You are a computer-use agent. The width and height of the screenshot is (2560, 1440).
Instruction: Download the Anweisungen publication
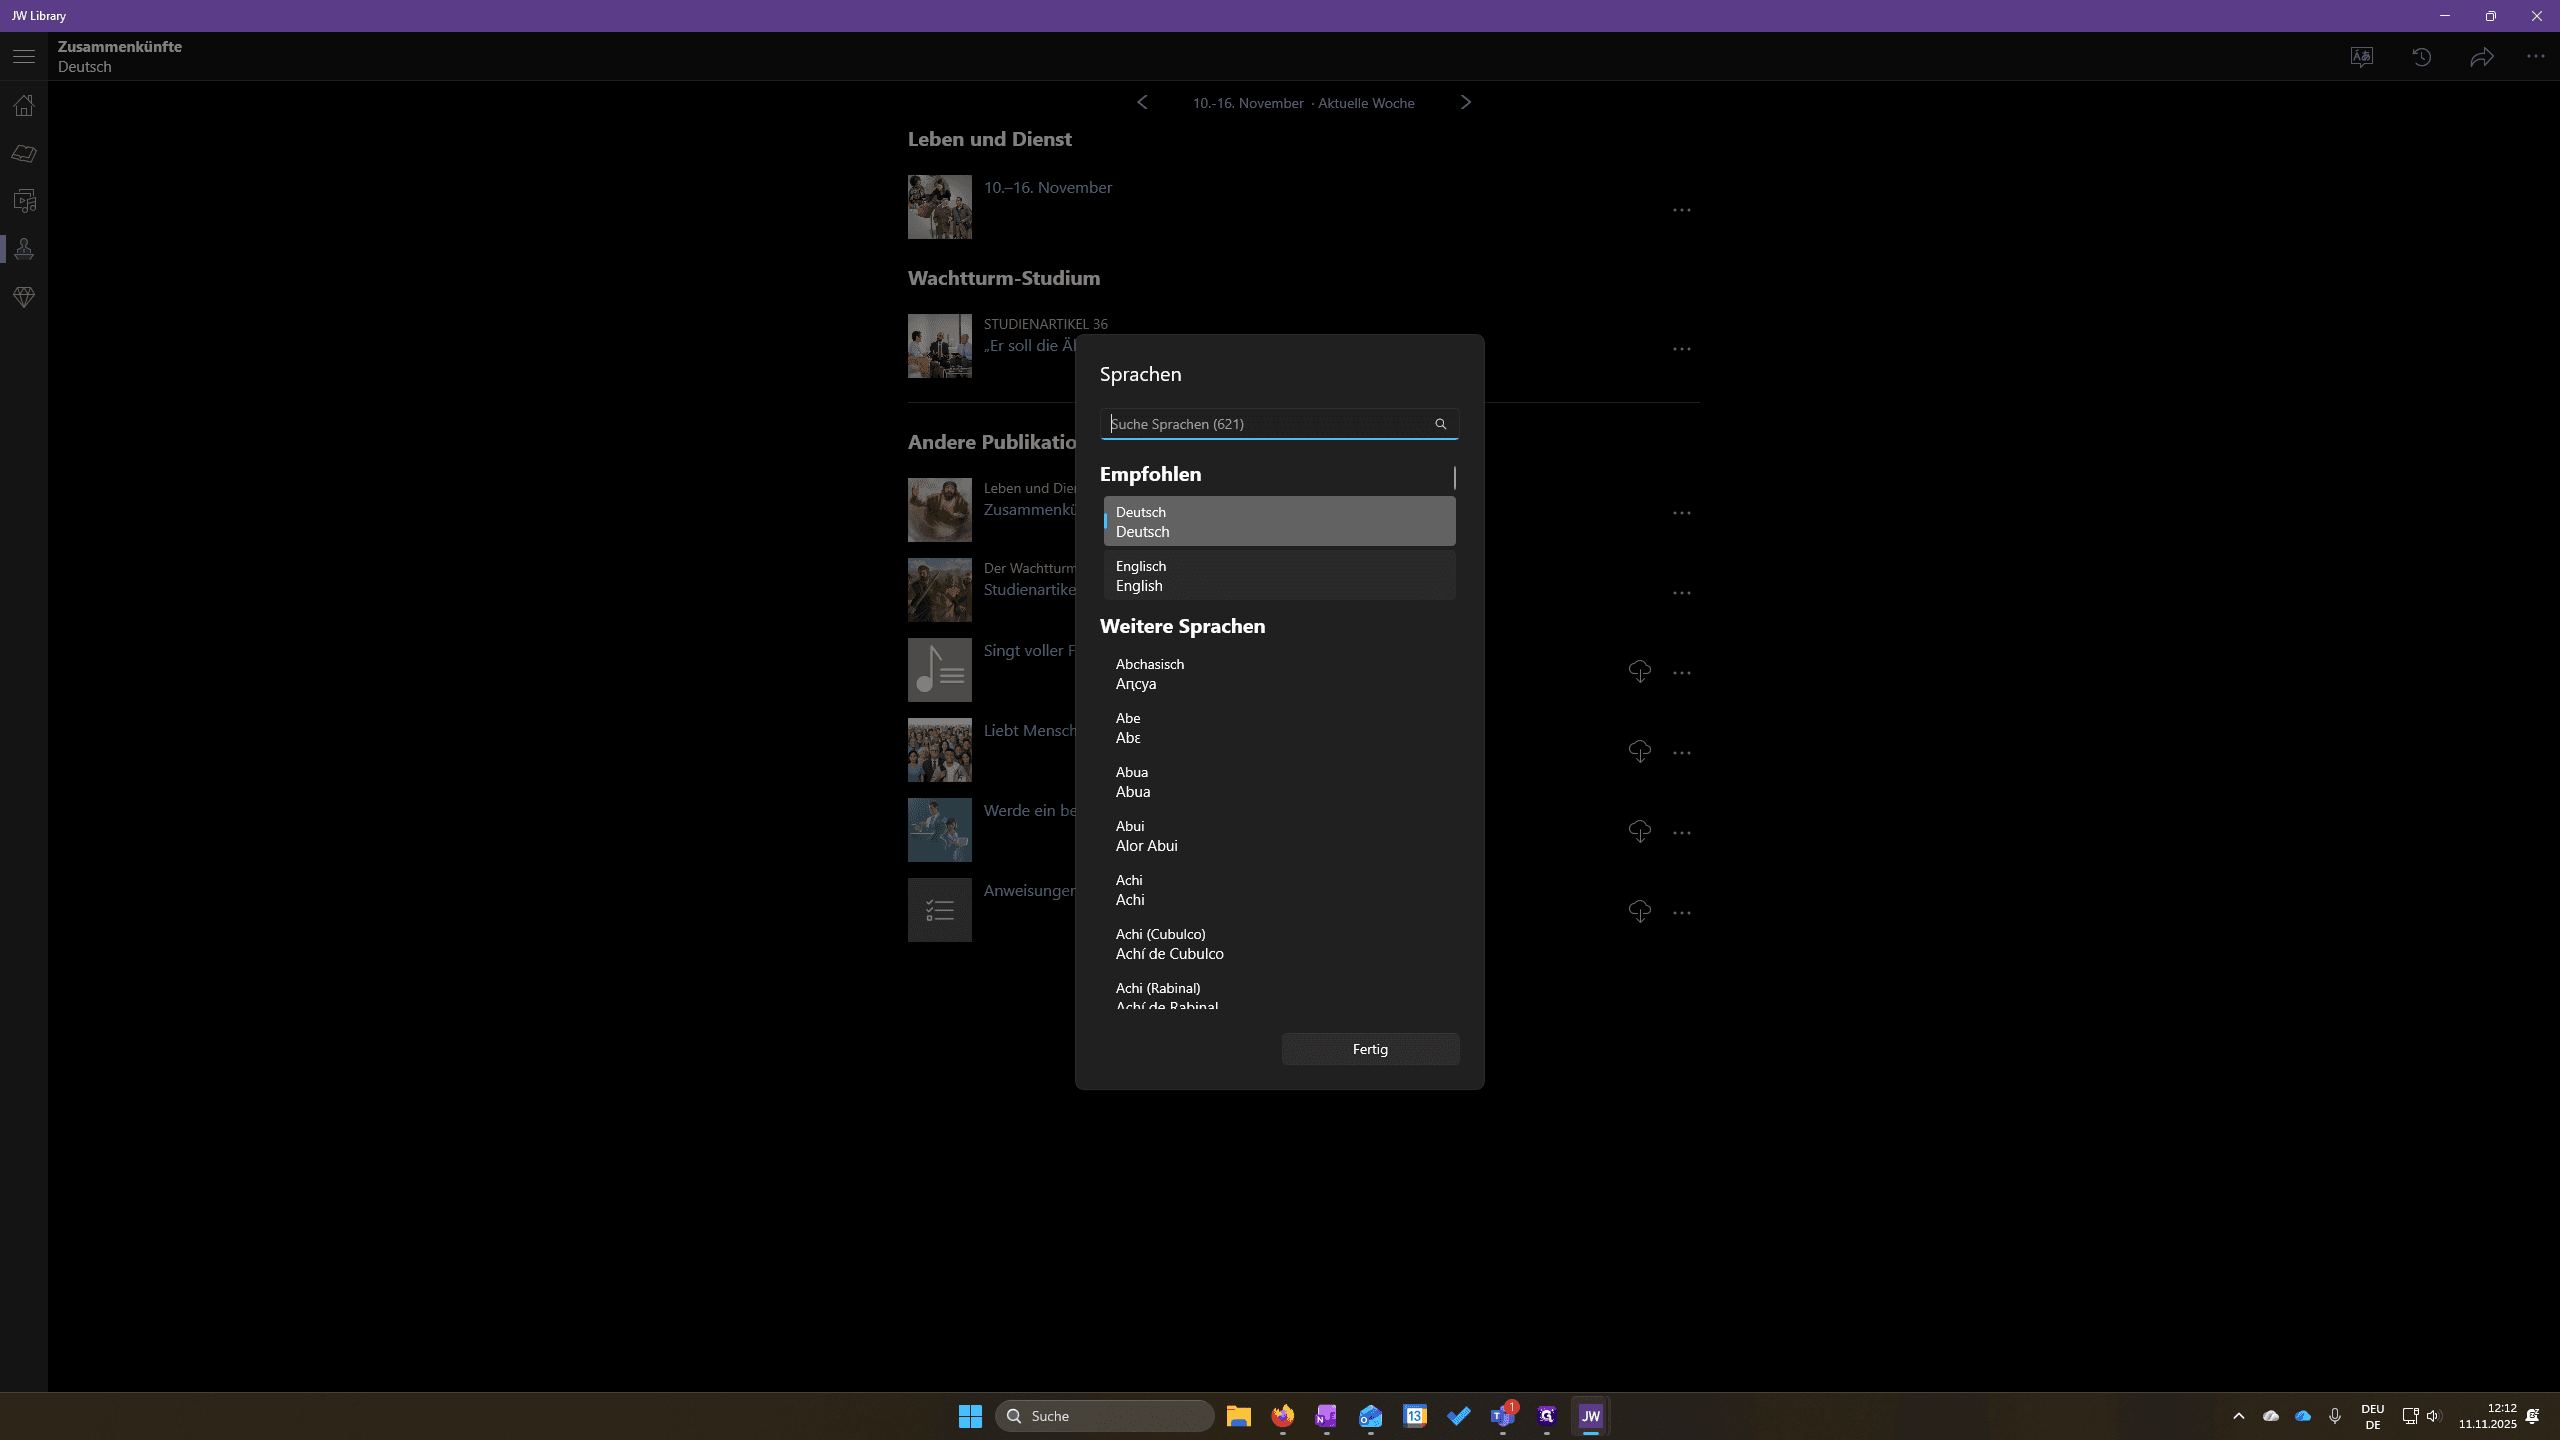pyautogui.click(x=1640, y=912)
